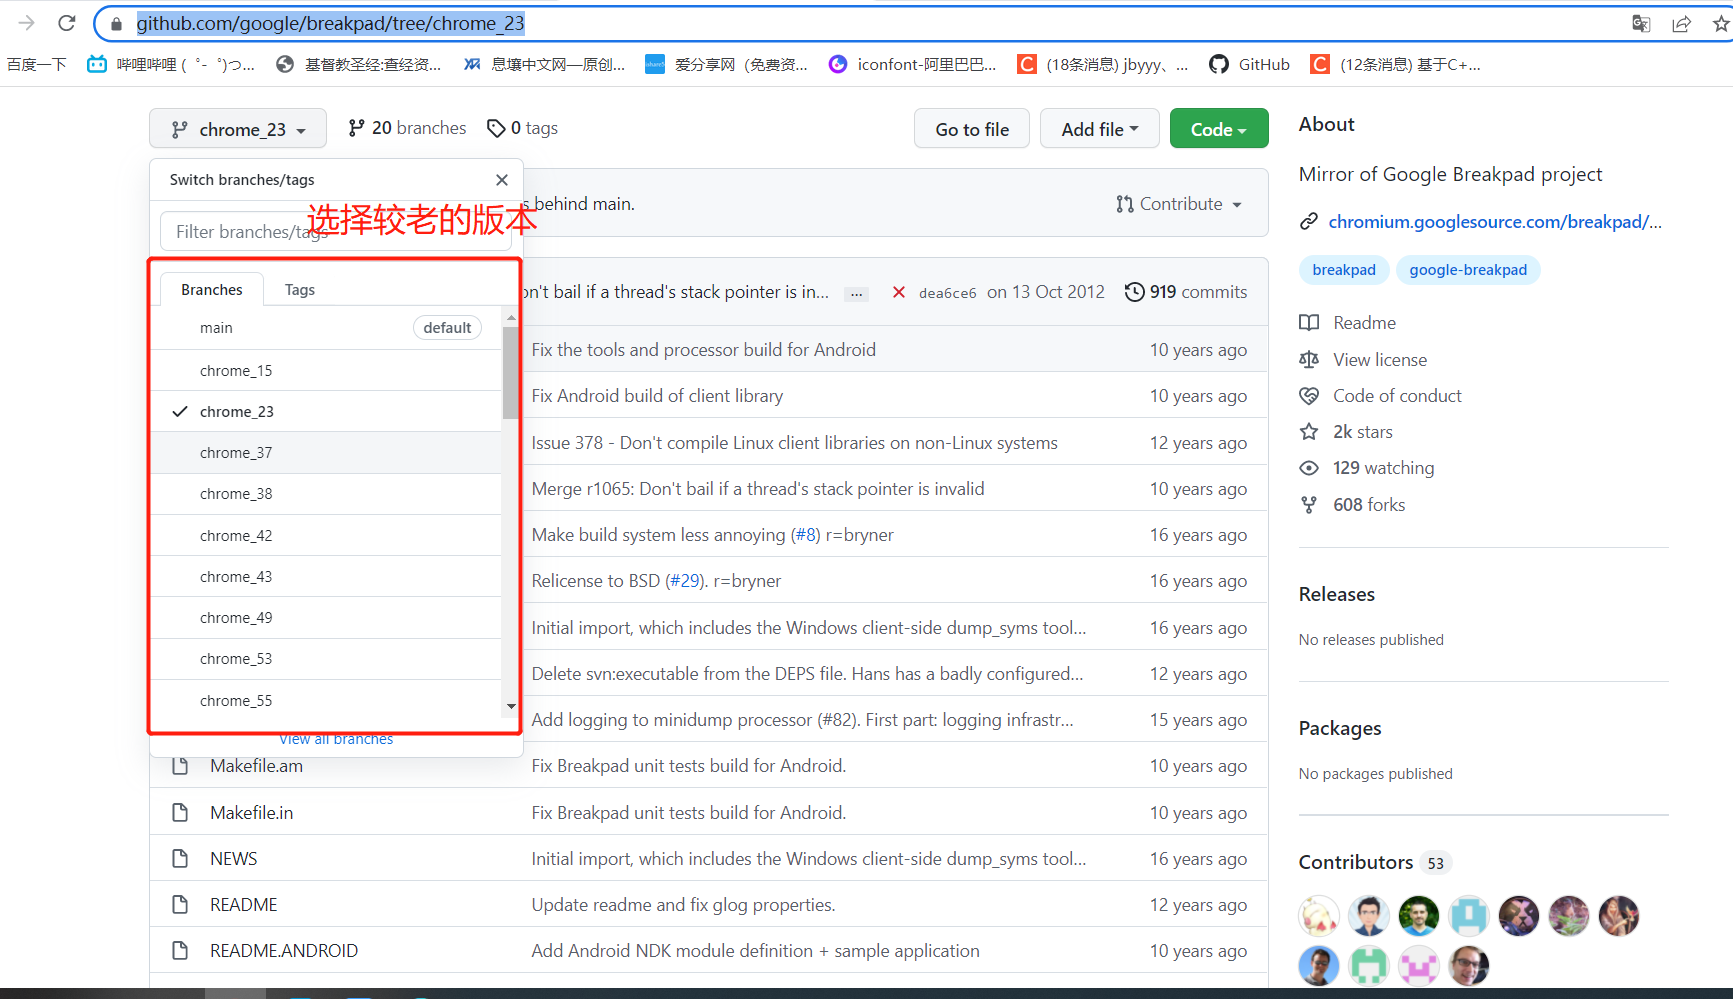This screenshot has width=1733, height=999.
Task: Open the View all branches link
Action: [335, 738]
